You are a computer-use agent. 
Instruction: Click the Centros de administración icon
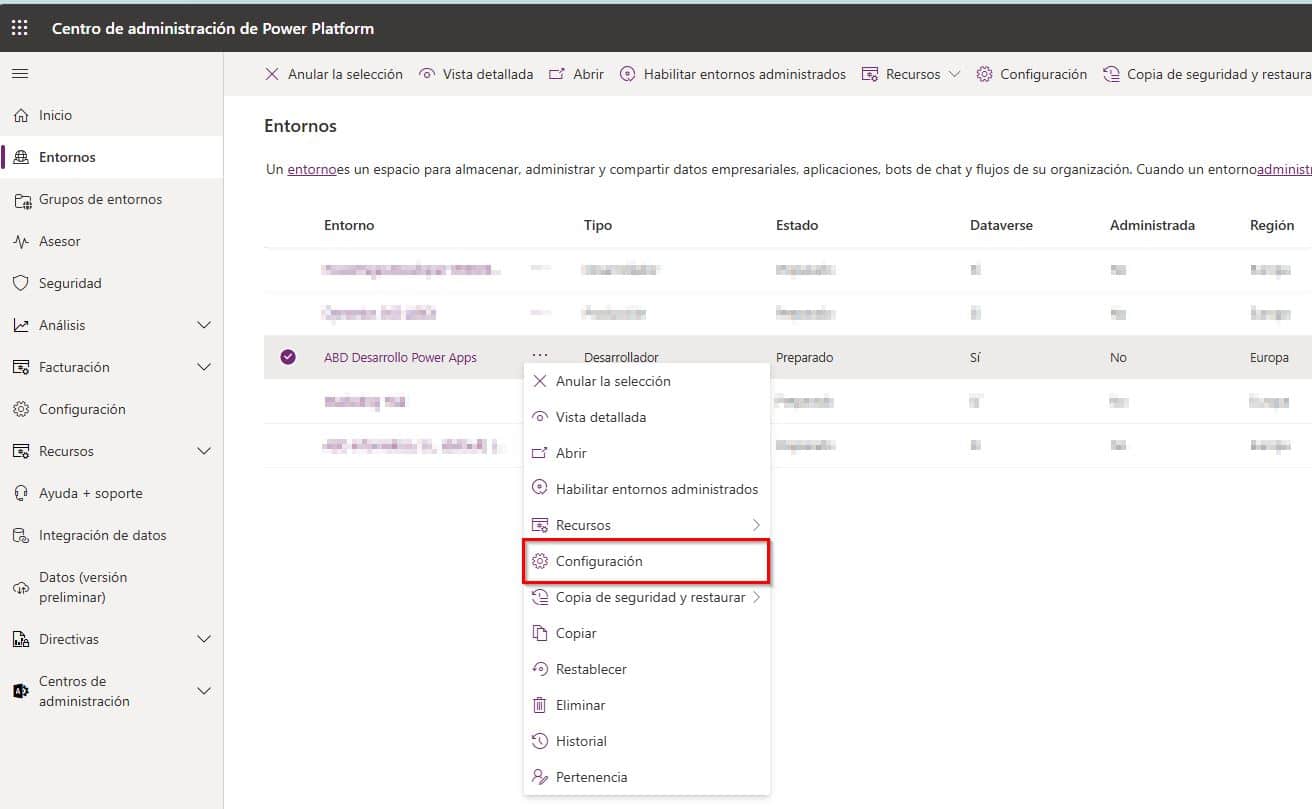pyautogui.click(x=21, y=691)
